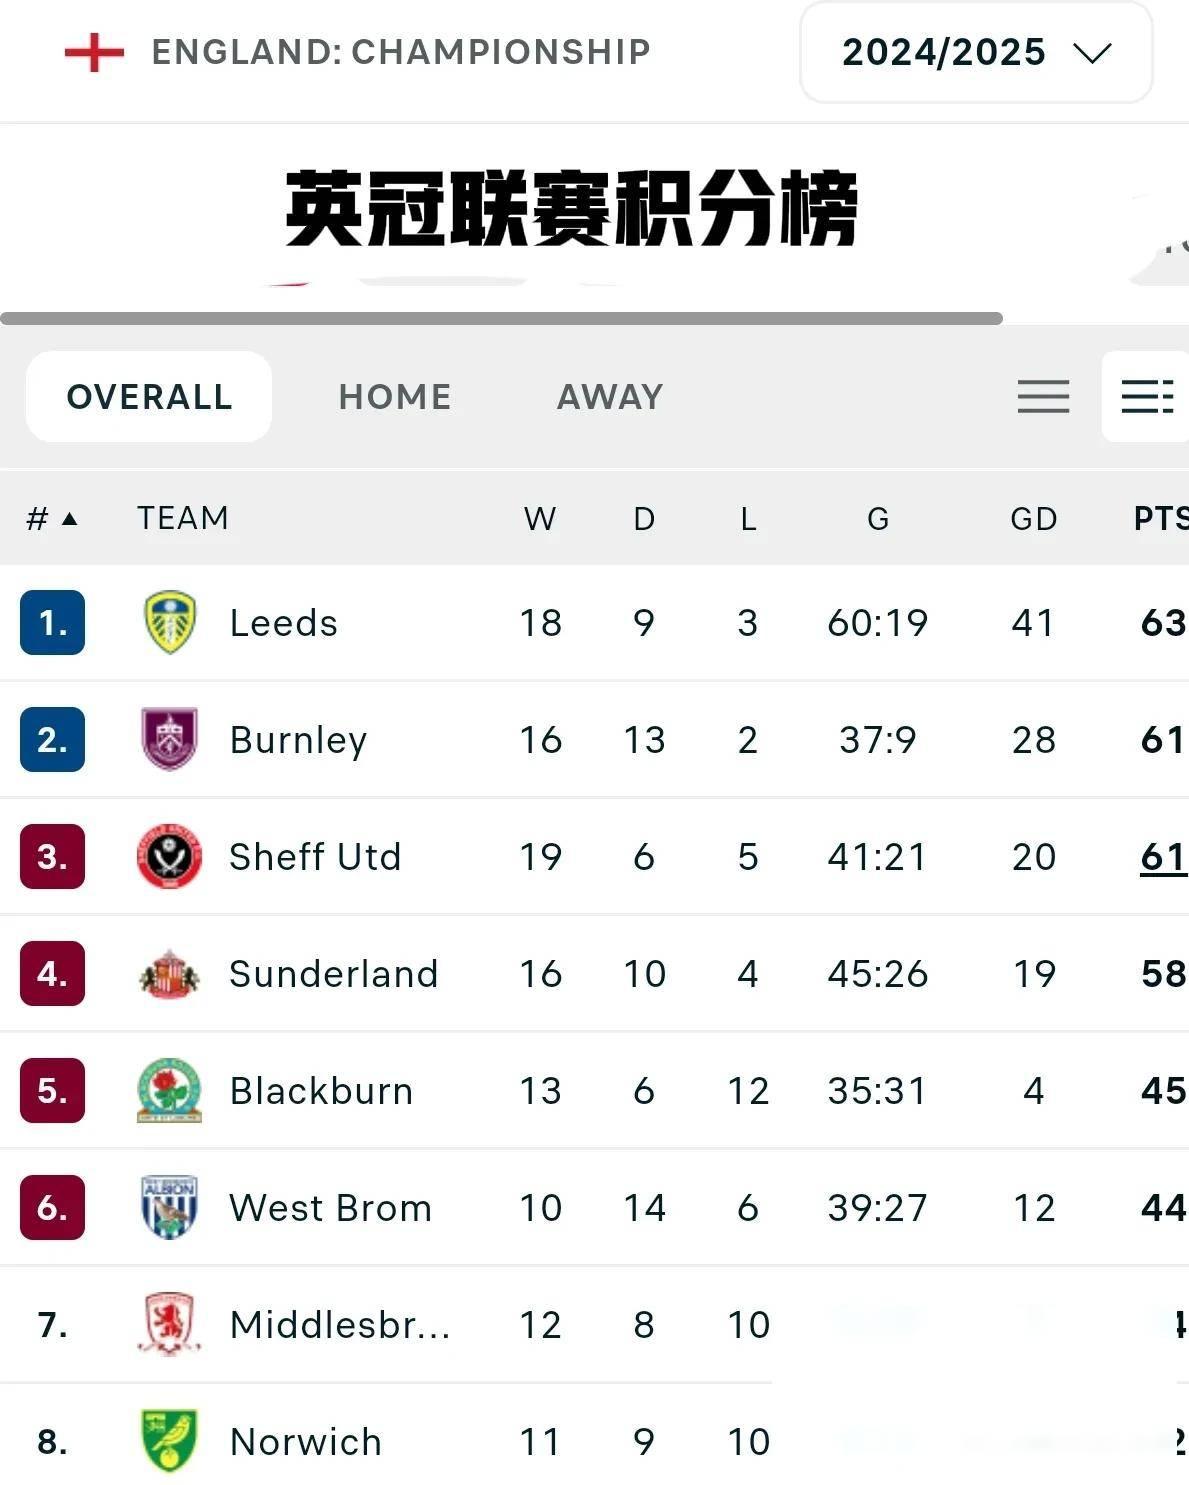The width and height of the screenshot is (1189, 1485).
Task: Click the Norwich canary crest icon
Action: pos(169,1441)
